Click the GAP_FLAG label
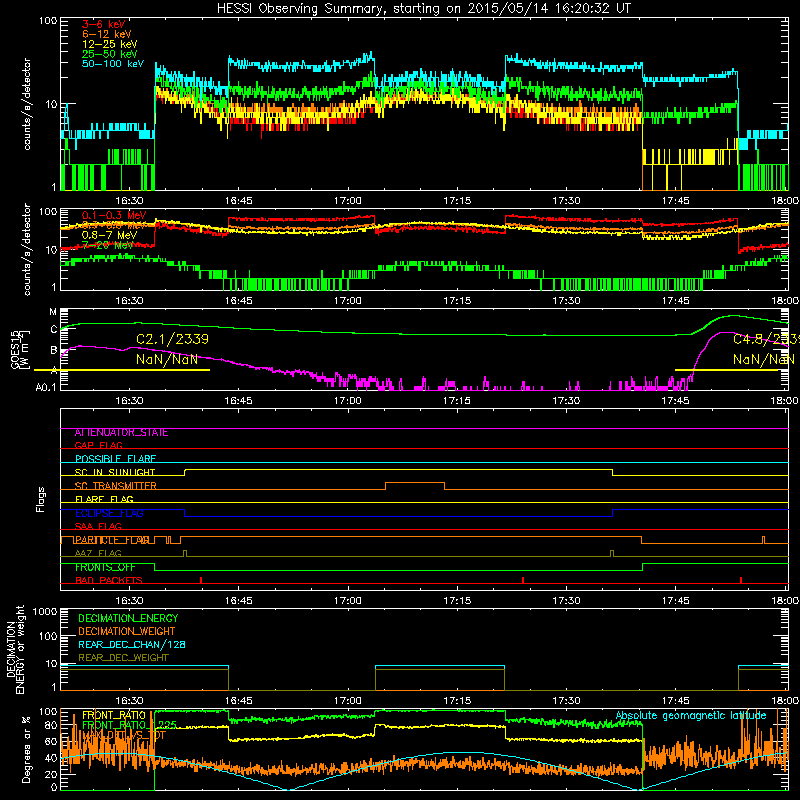The height and width of the screenshot is (800, 800). (98, 445)
